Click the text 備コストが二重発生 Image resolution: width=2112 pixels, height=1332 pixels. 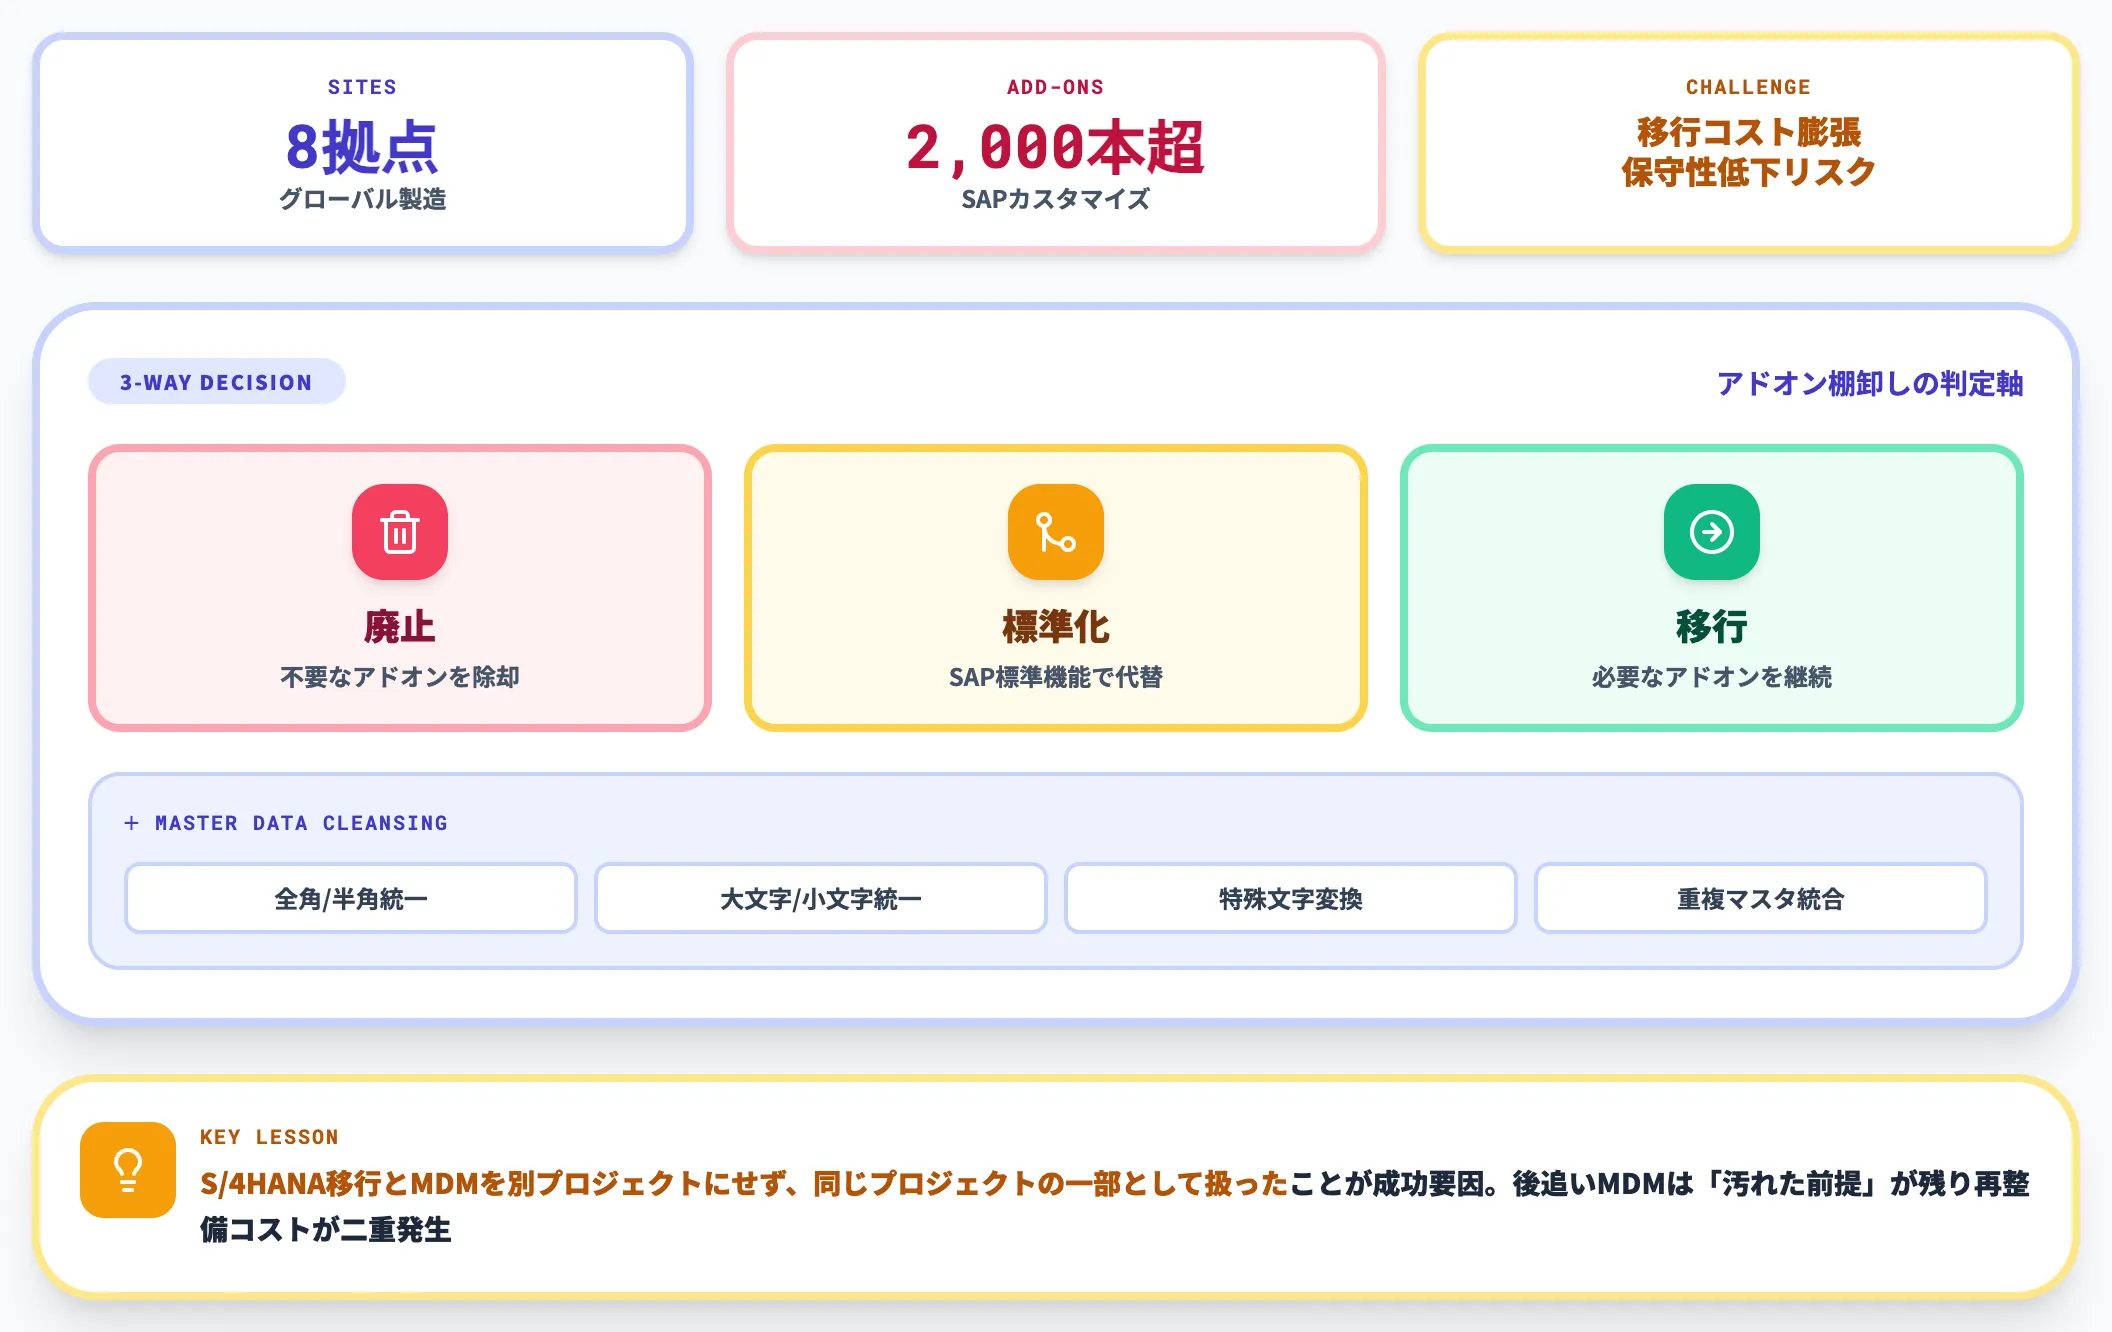click(326, 1229)
